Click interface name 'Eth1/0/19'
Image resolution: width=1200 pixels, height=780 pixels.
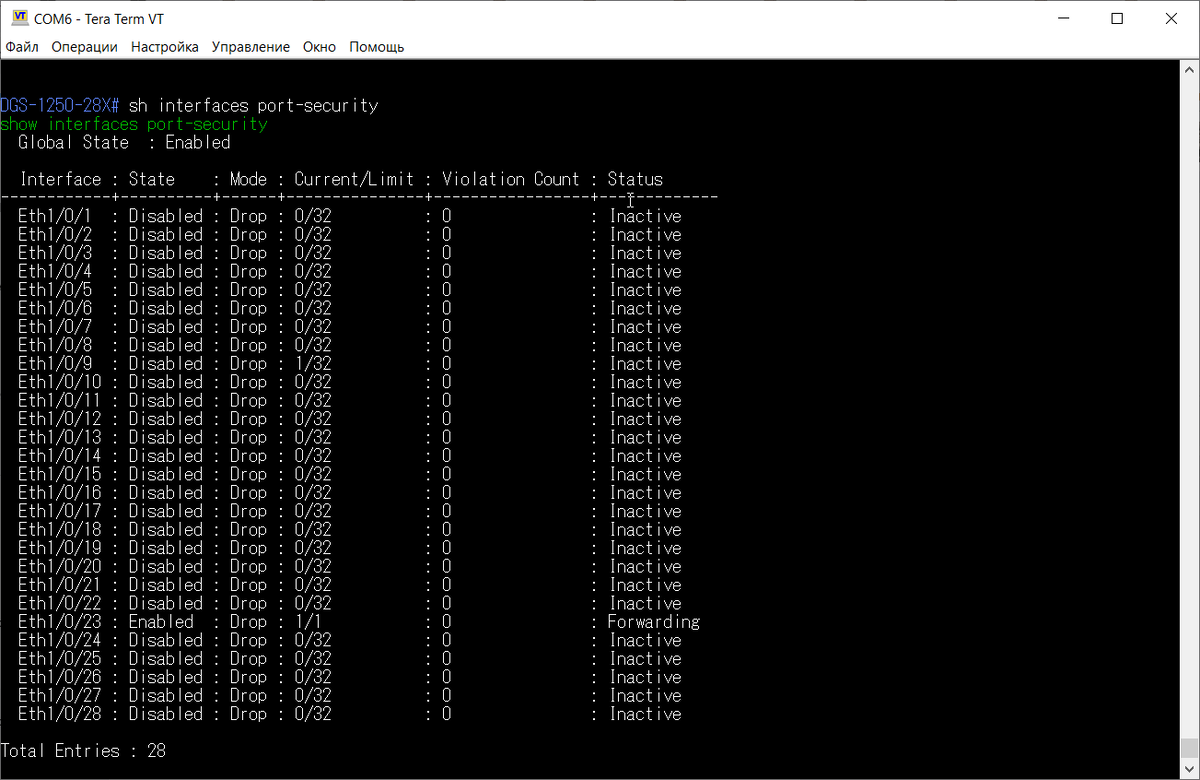coord(60,548)
